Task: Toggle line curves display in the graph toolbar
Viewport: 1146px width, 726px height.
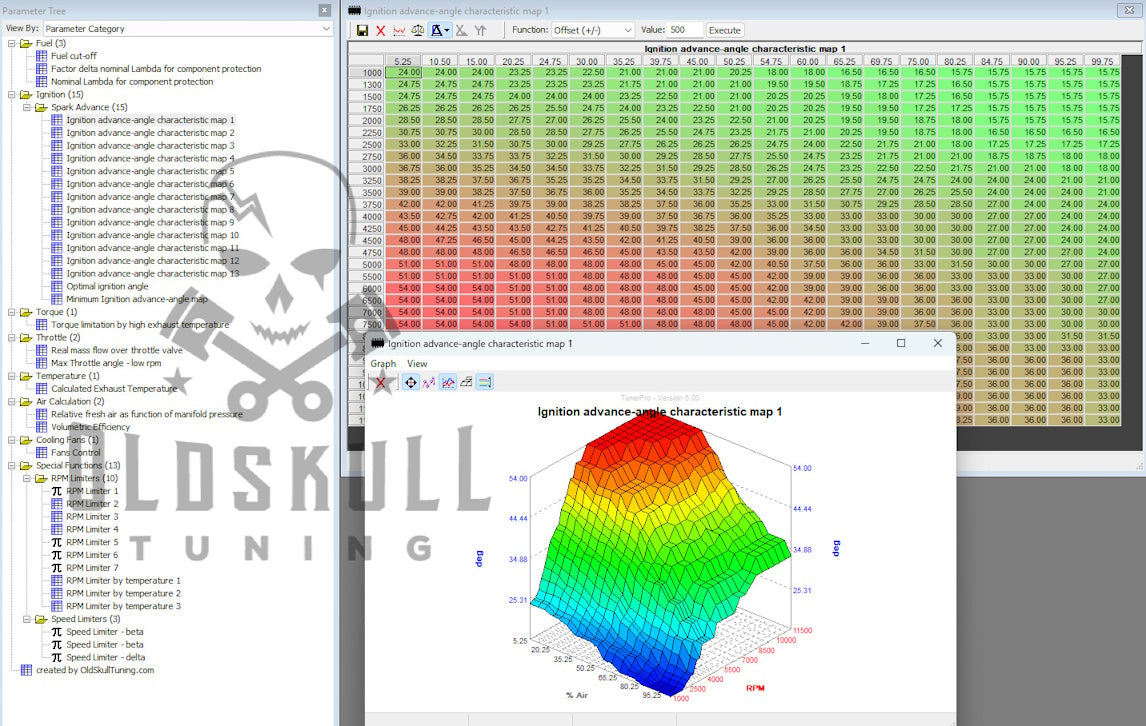Action: 447,382
